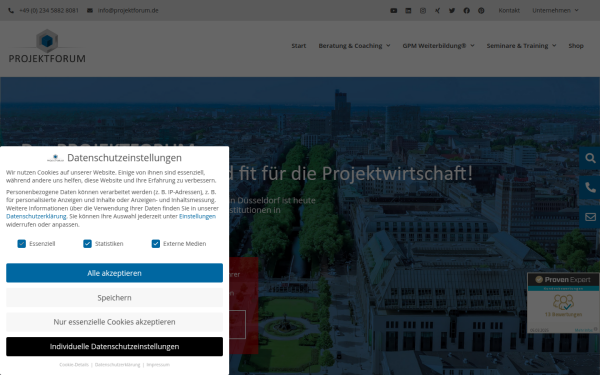
Task: Click the Projektforum logo
Action: coord(47,46)
